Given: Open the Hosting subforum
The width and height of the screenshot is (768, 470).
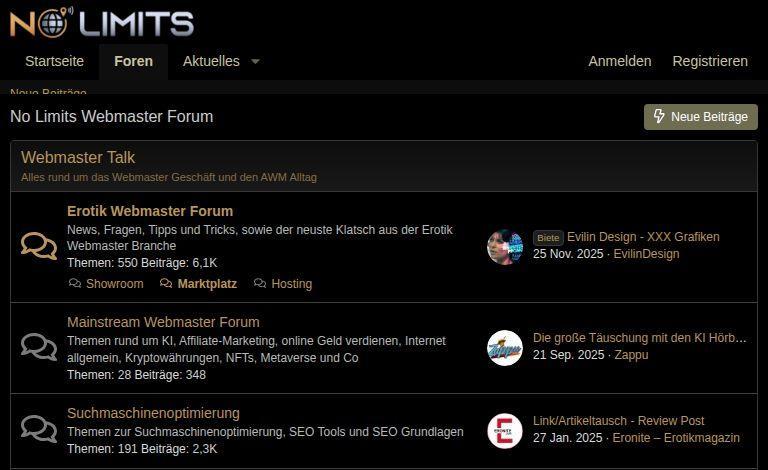Looking at the screenshot, I should coord(291,284).
